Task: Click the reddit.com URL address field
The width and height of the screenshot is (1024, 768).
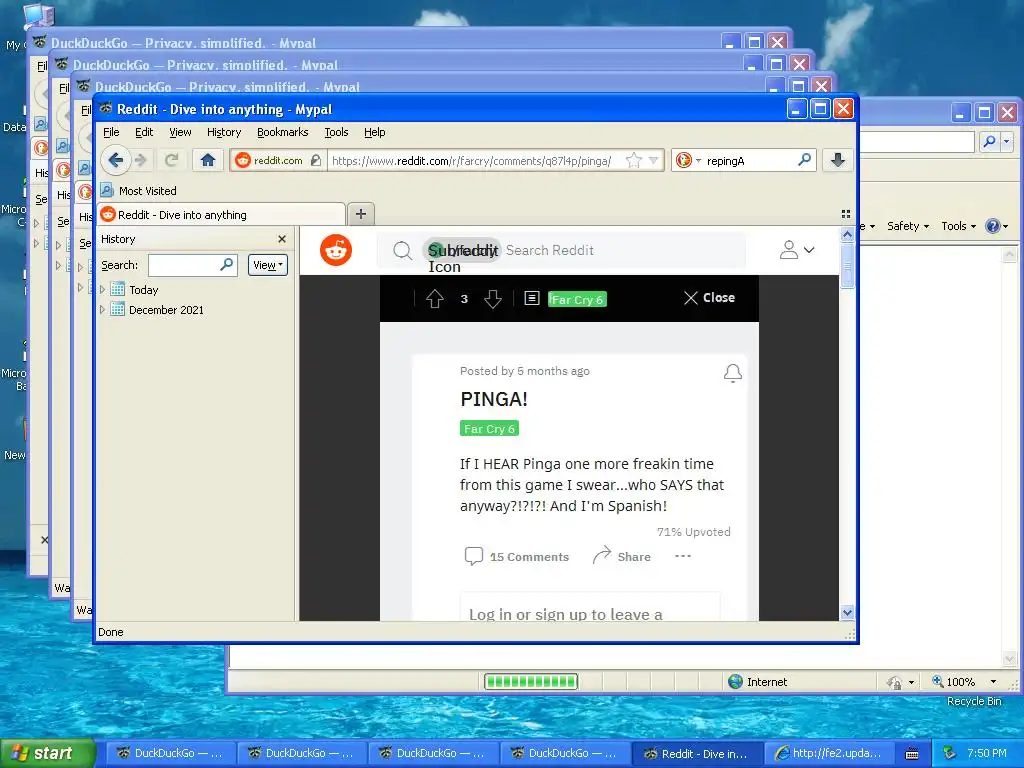Action: (474, 161)
